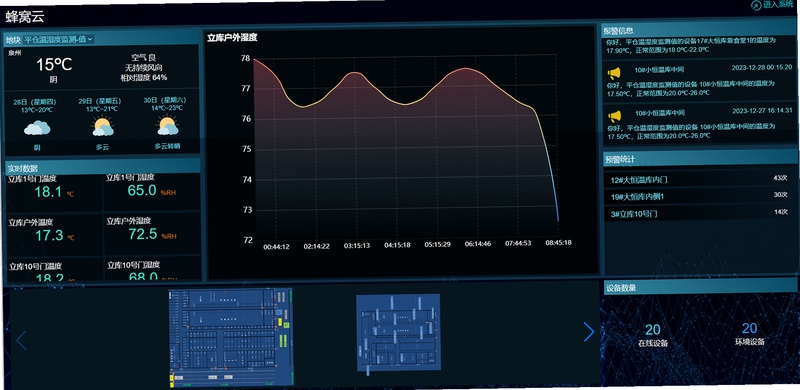800x390 pixels.
Task: Open the 进入系统 link
Action: (779, 5)
